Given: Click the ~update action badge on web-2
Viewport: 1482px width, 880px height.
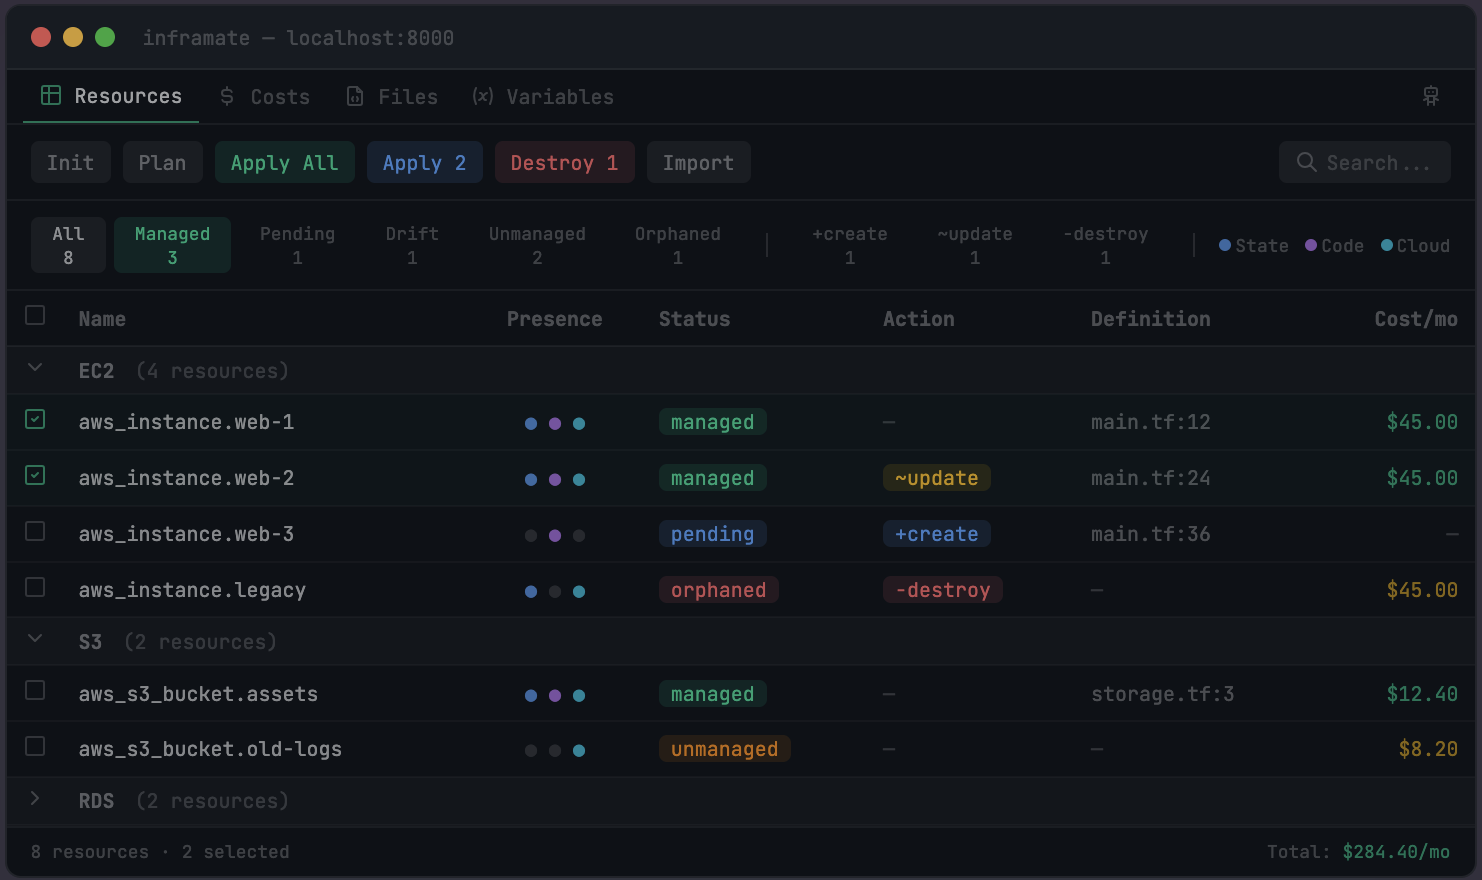Looking at the screenshot, I should (937, 478).
